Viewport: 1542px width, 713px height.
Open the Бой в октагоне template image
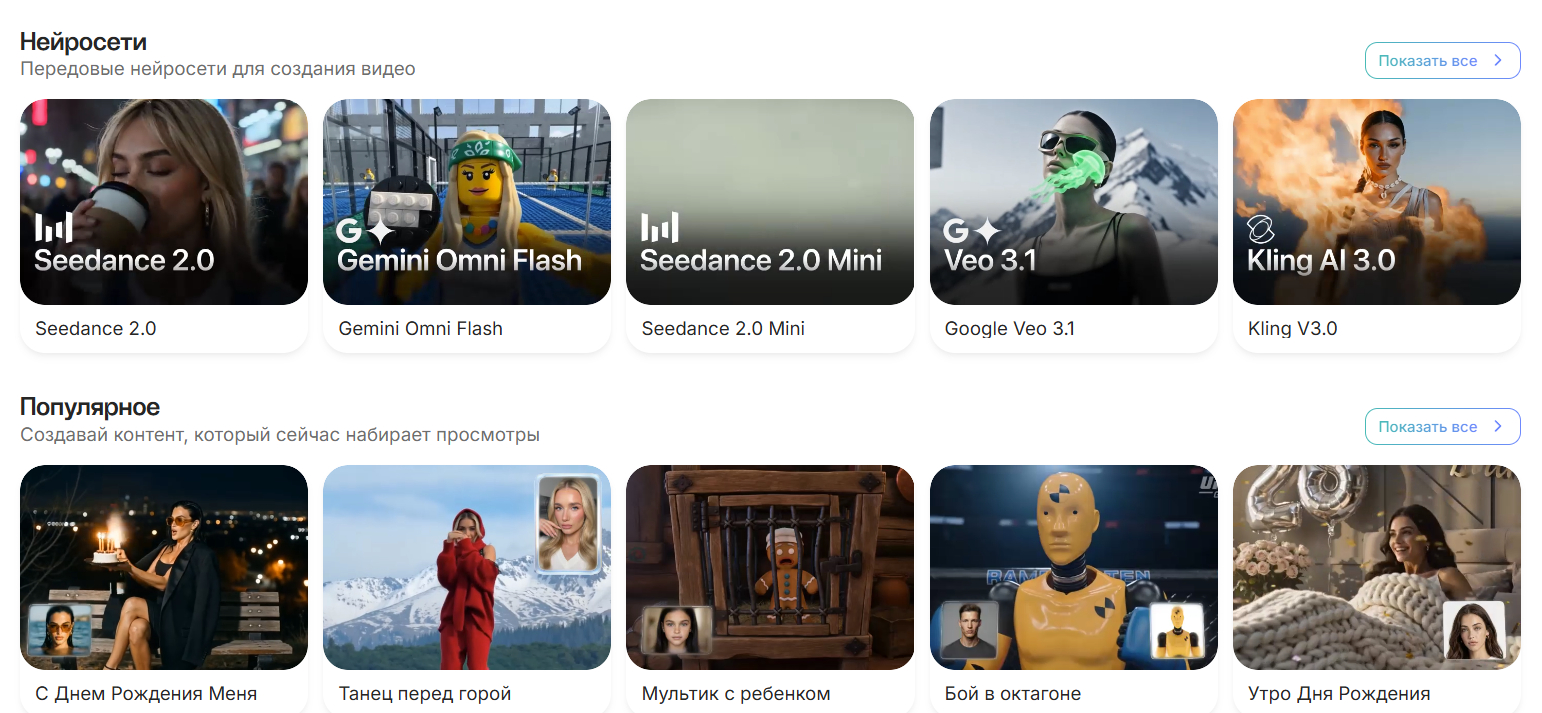tap(1074, 567)
